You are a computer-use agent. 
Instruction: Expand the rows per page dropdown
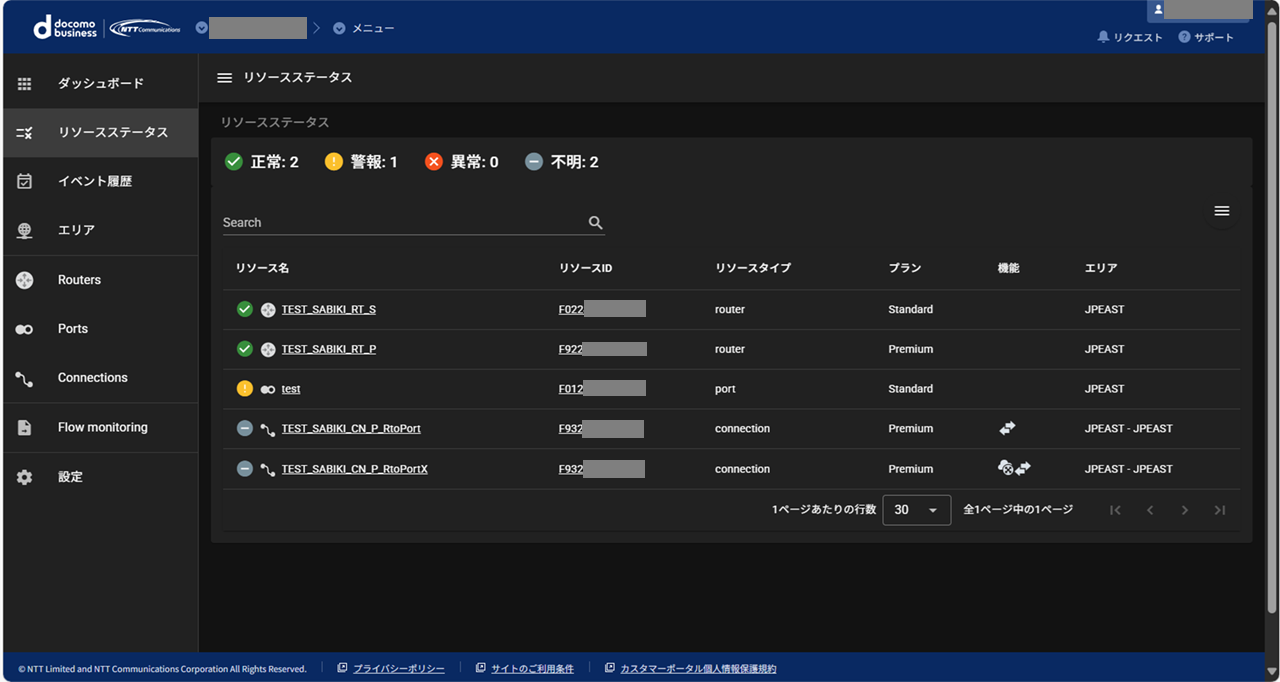click(916, 510)
